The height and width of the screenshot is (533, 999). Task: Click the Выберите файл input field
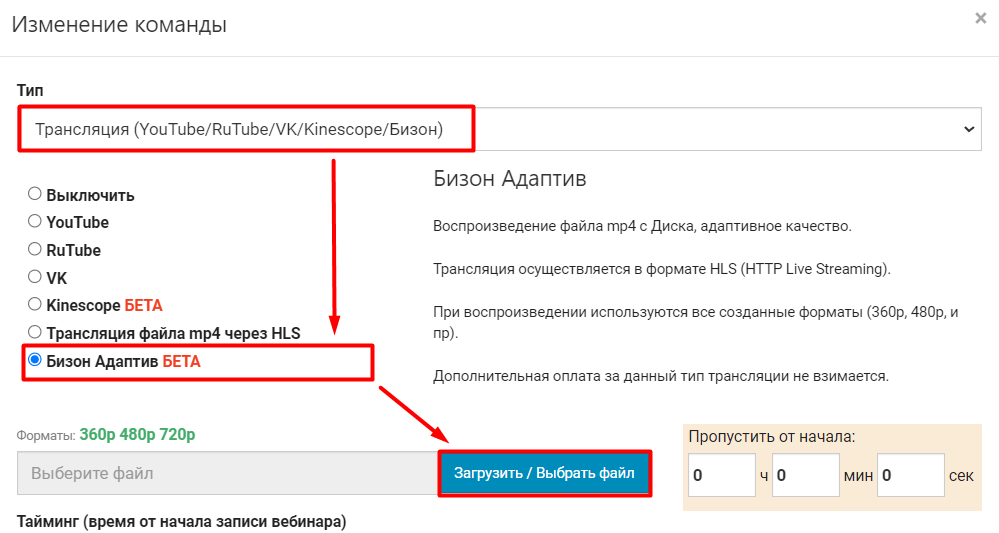226,473
